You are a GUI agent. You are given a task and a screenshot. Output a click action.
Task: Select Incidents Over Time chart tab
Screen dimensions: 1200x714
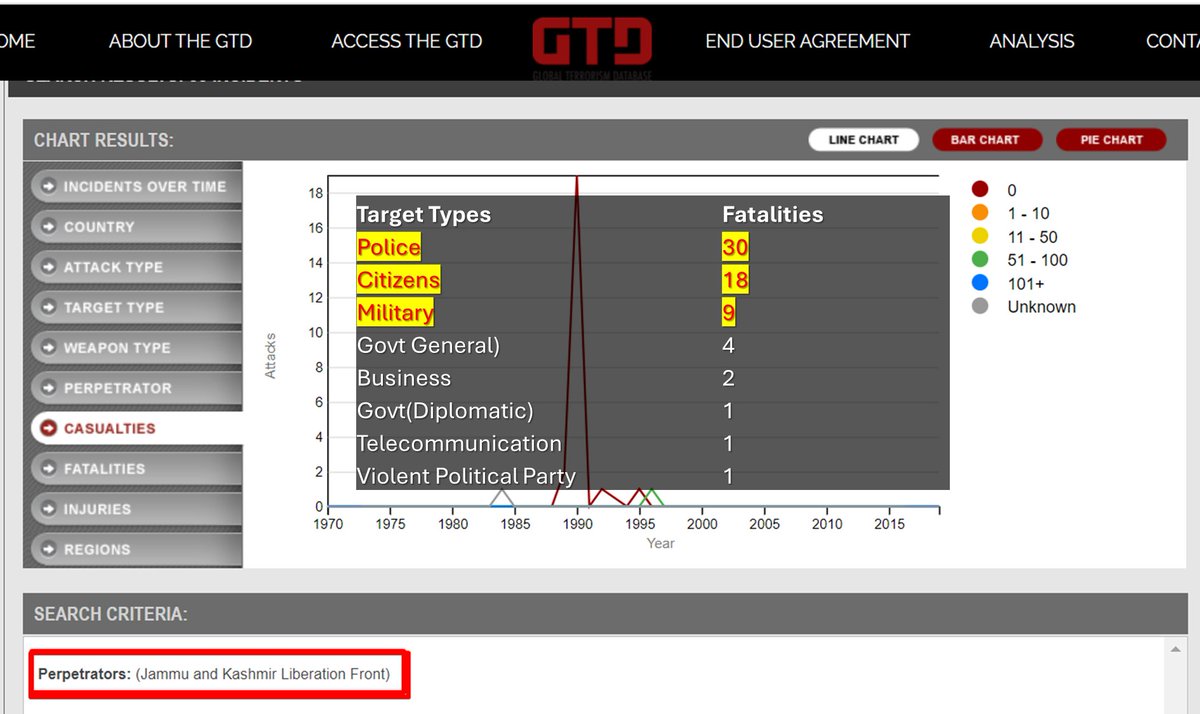pyautogui.click(x=136, y=186)
